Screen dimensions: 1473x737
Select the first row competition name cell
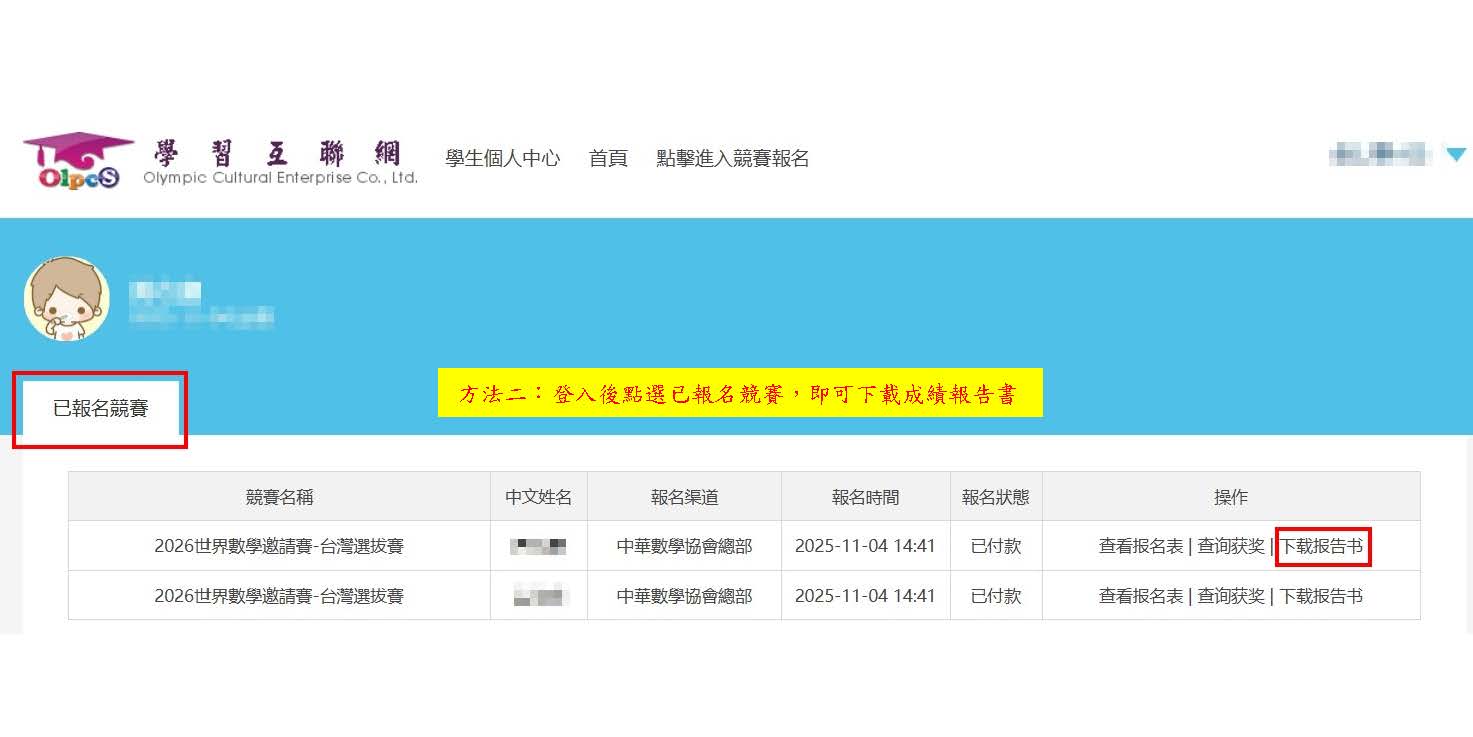pyautogui.click(x=279, y=546)
